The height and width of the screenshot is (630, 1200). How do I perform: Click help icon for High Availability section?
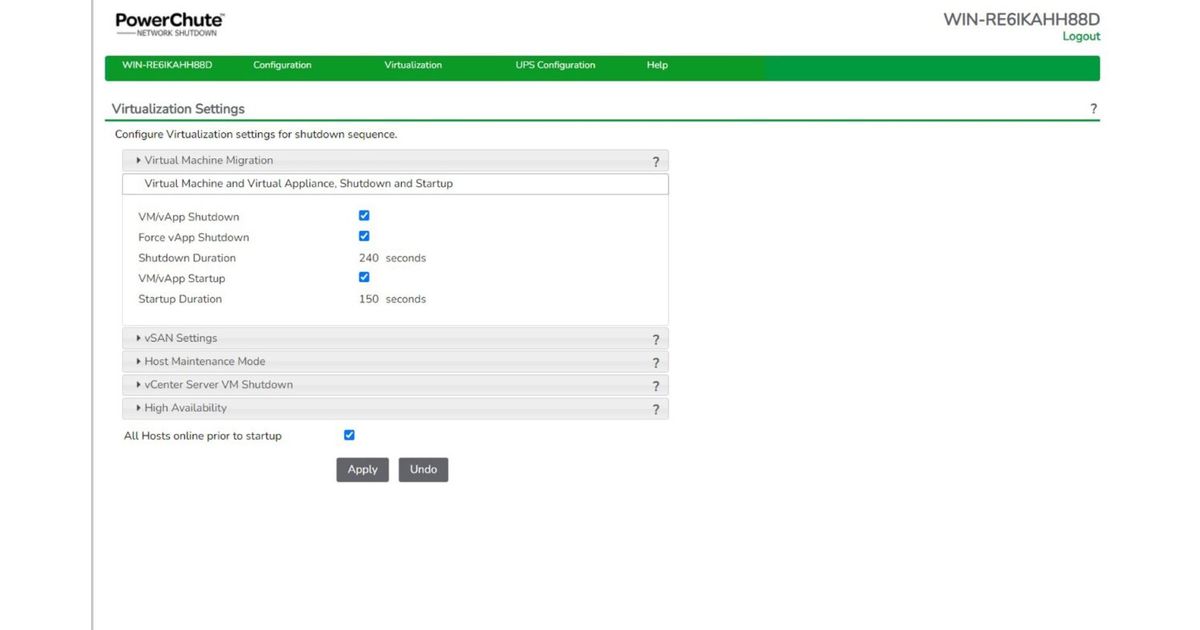coord(656,409)
